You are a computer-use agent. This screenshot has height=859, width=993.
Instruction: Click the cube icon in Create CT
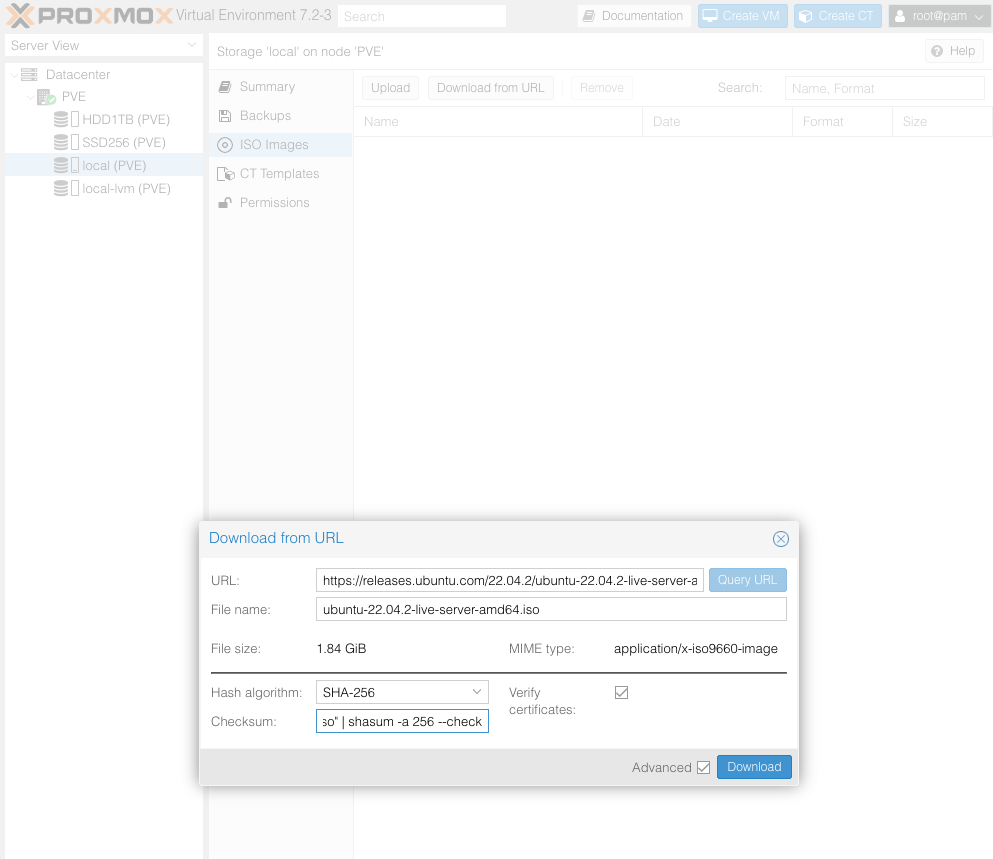tap(806, 16)
